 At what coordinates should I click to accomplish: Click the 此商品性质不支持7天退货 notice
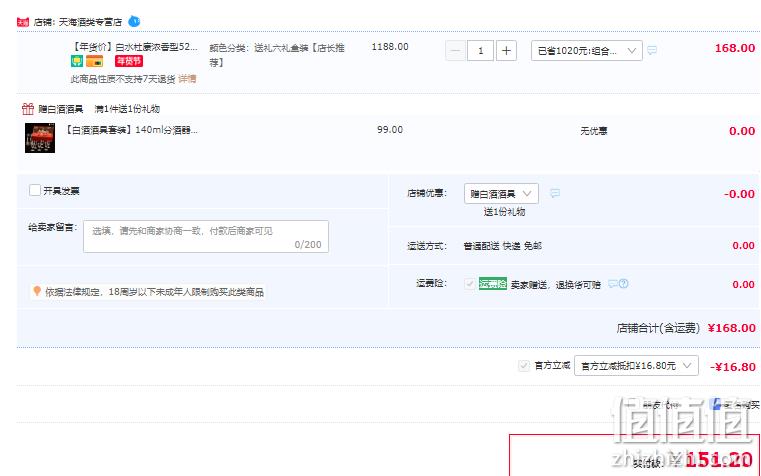(123, 79)
